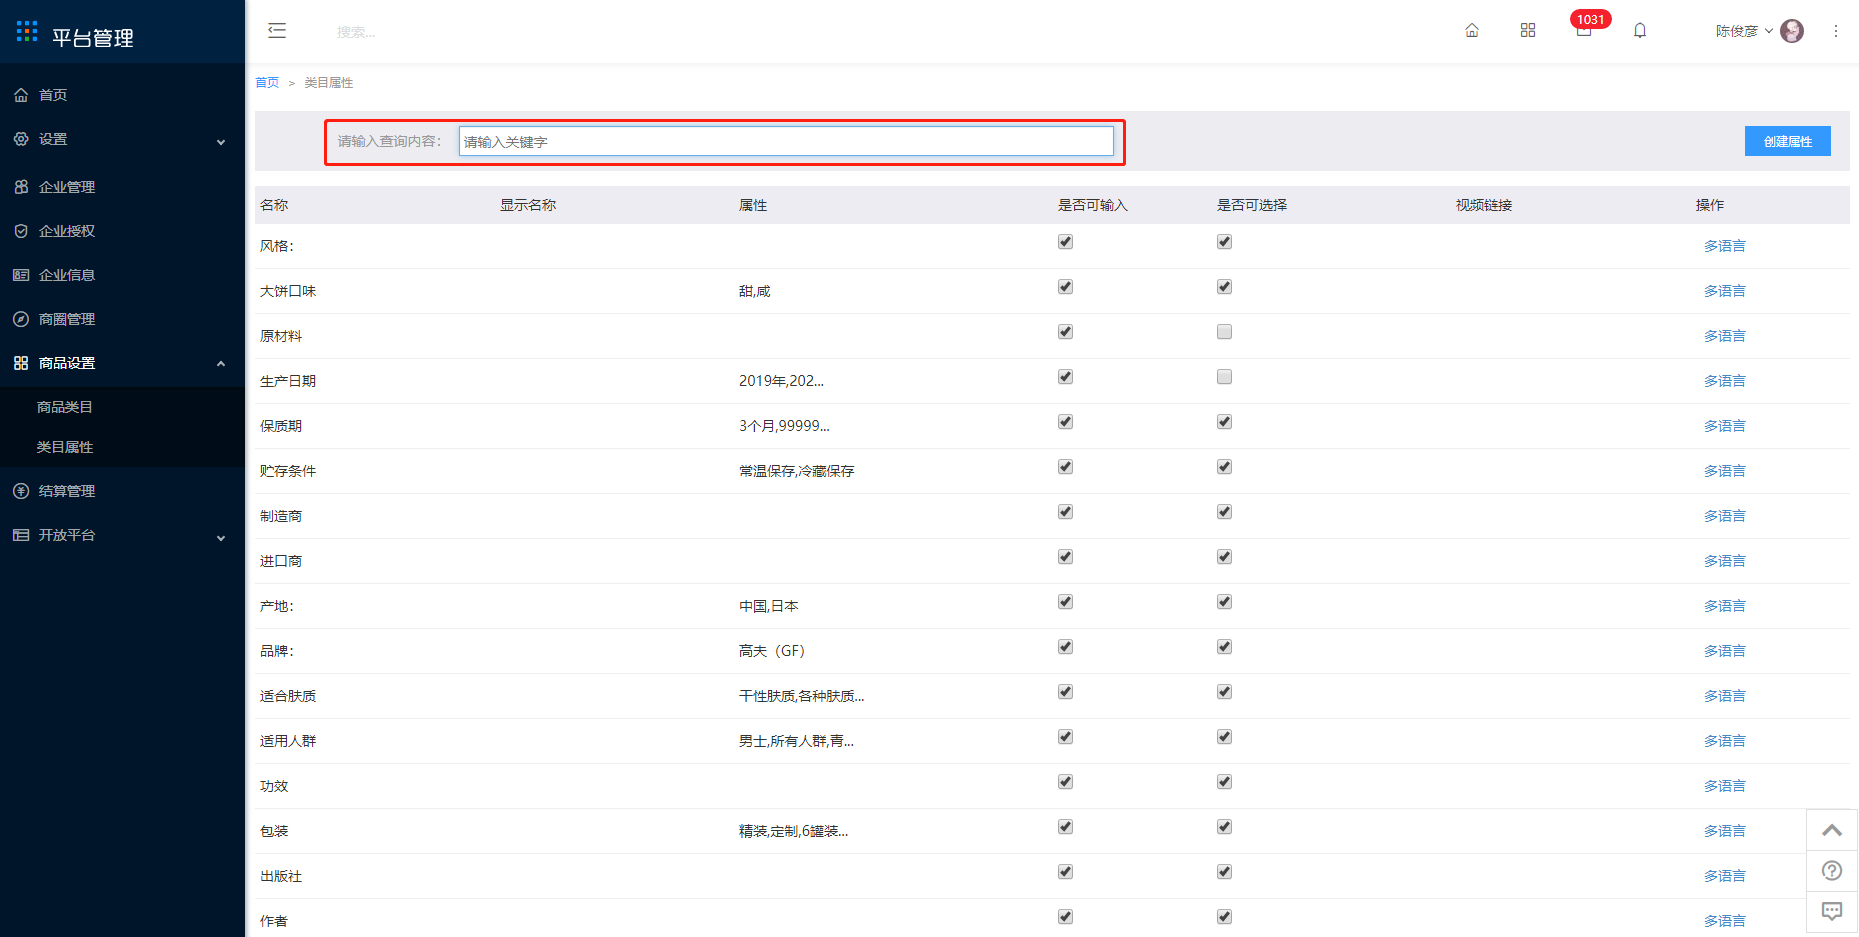
Task: Click the 显示名称 column header
Action: (528, 205)
